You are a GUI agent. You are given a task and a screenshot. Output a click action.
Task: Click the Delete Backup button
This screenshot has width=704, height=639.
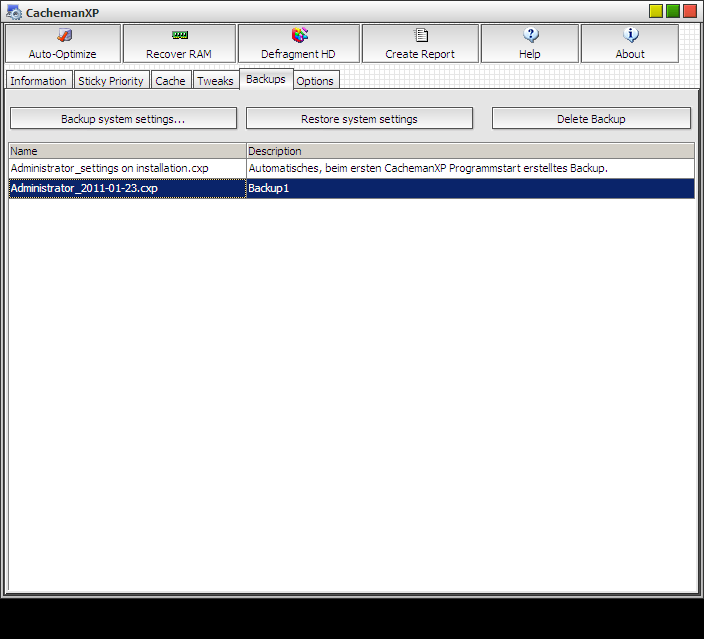point(591,119)
